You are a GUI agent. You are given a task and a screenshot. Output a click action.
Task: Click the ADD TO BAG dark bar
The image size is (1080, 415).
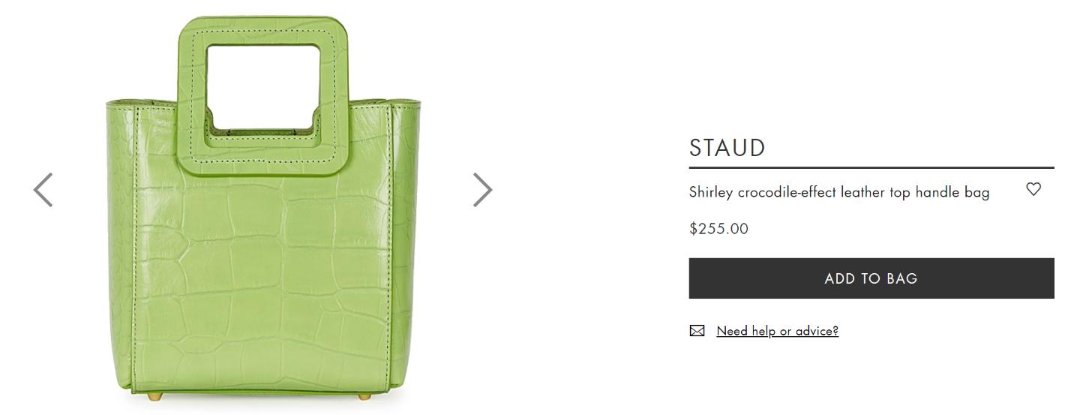tap(871, 278)
